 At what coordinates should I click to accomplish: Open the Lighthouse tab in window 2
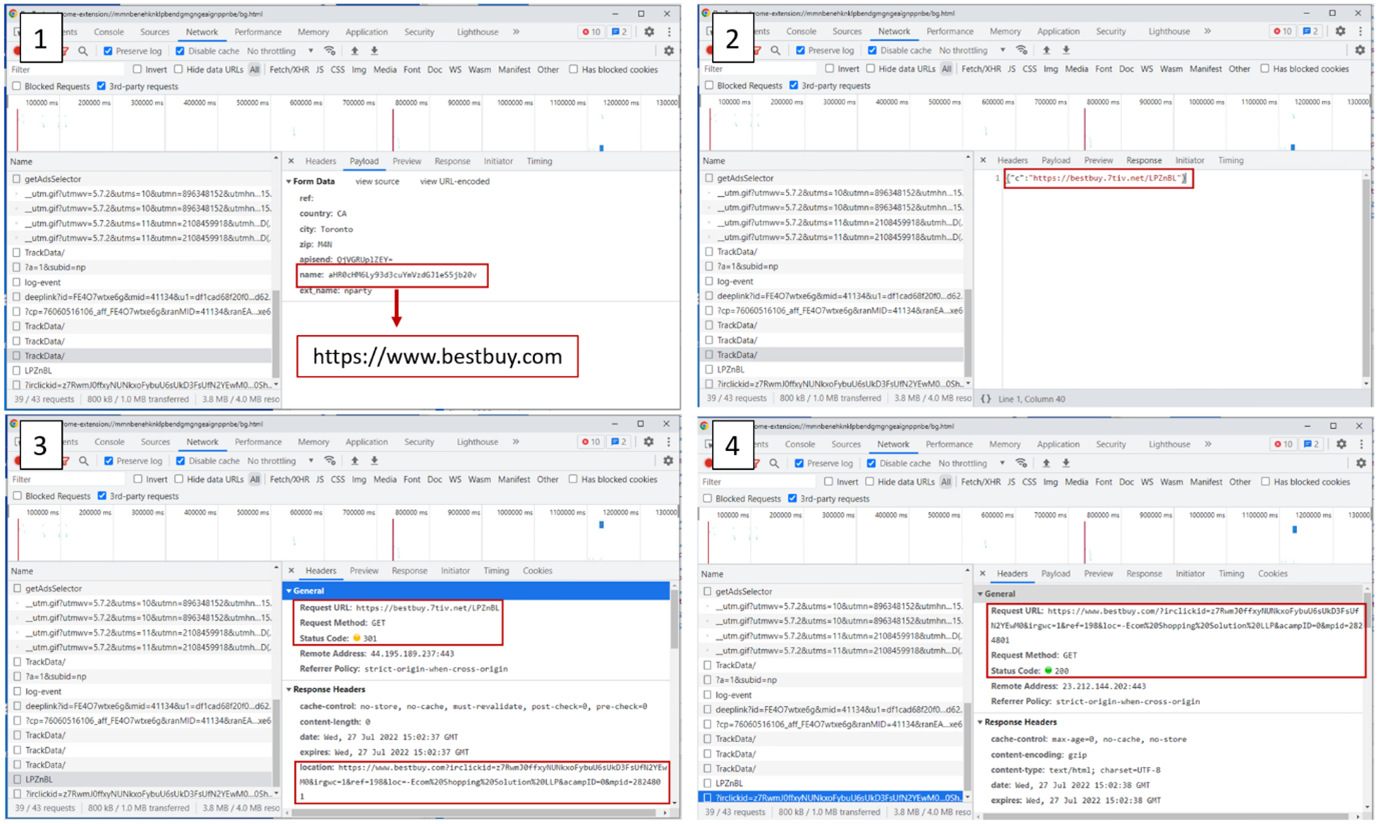[1169, 31]
